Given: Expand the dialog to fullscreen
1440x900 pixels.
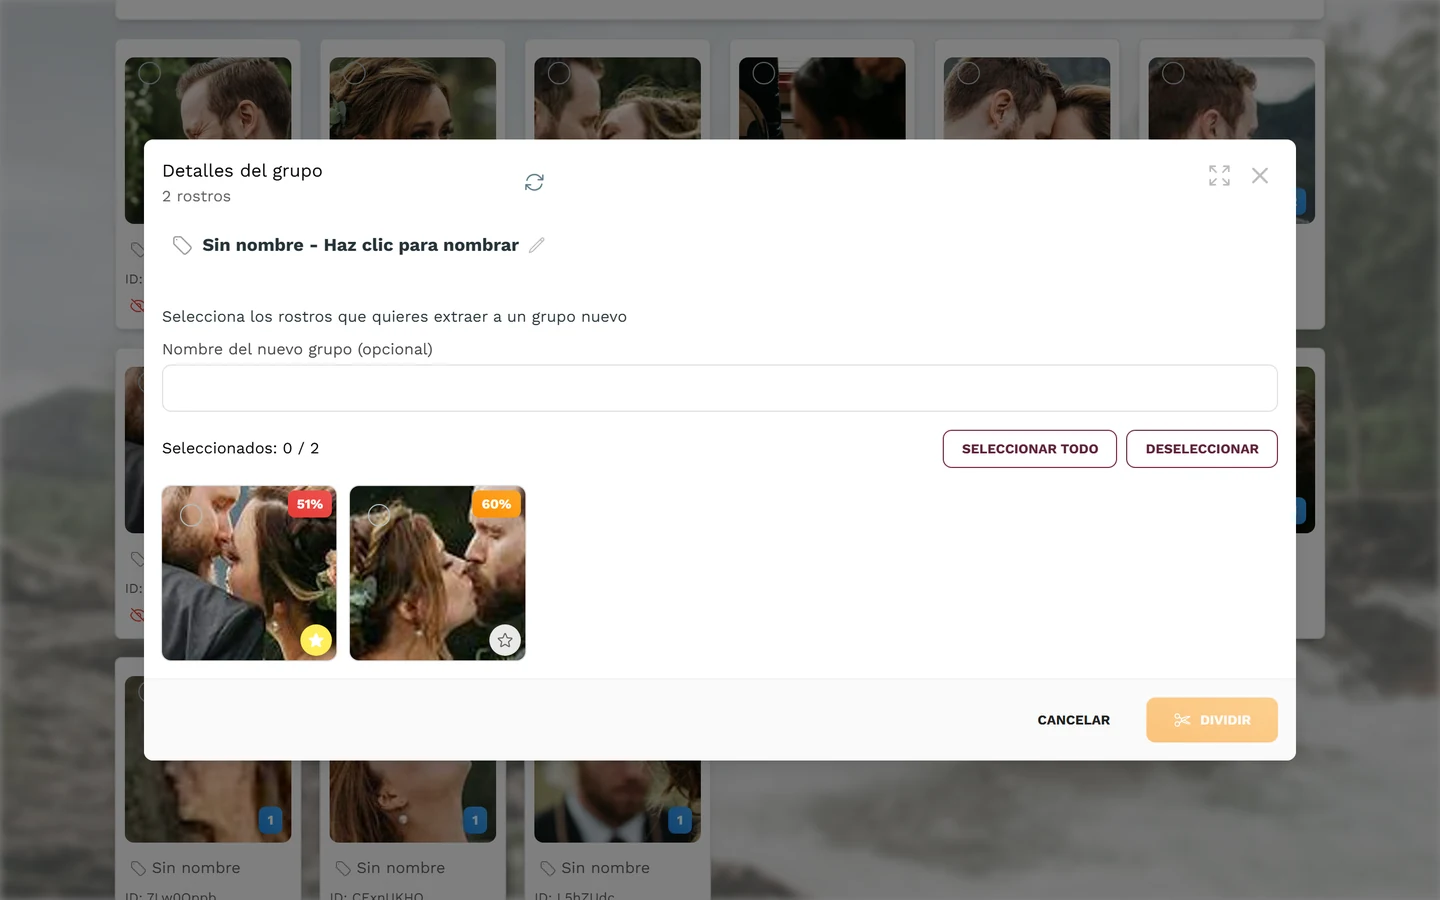Looking at the screenshot, I should [x=1219, y=176].
